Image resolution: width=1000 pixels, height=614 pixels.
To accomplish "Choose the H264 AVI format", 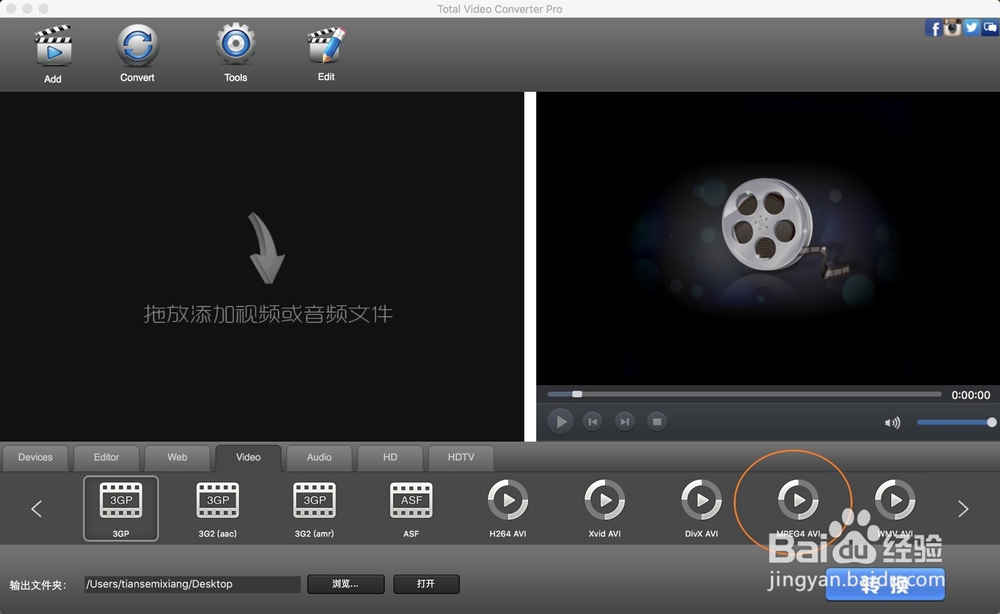I will tap(508, 508).
